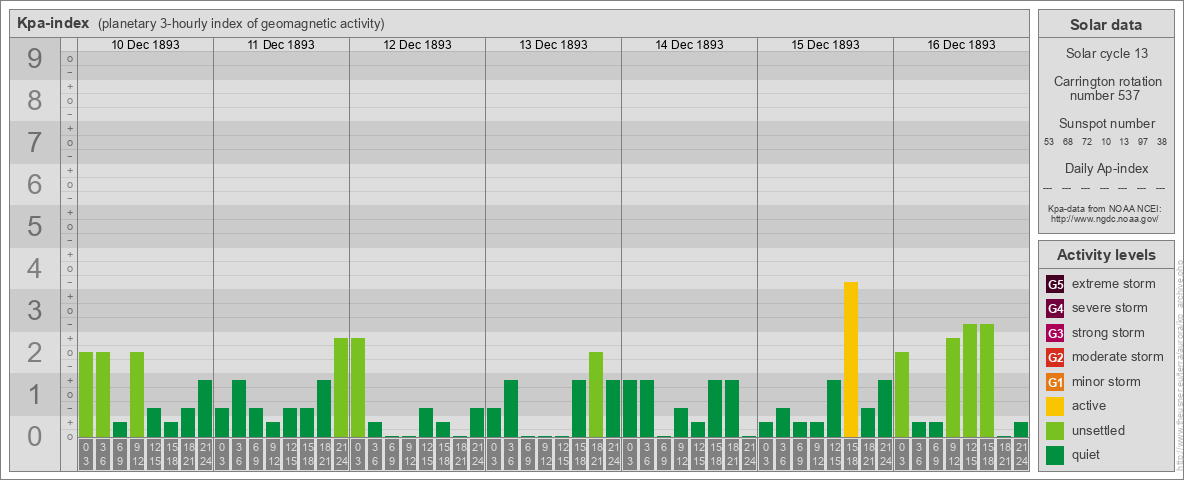1184x480 pixels.
Task: Click the G2 moderate storm badge
Action: 1055,357
